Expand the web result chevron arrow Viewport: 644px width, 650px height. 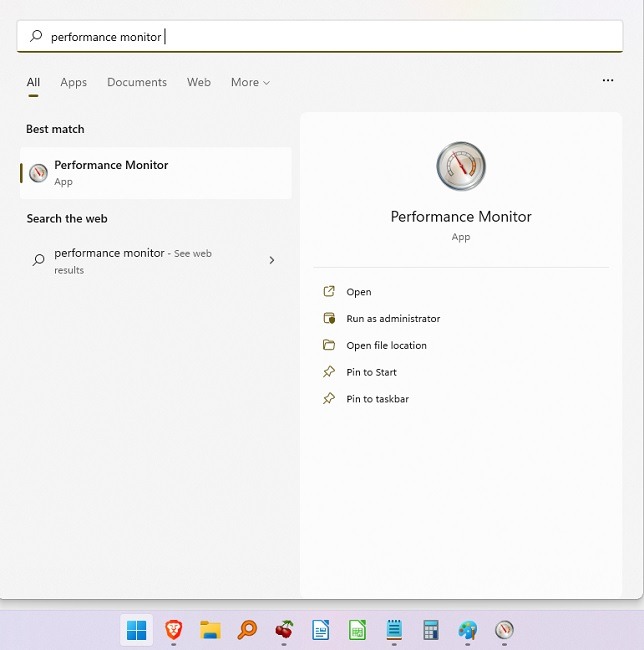[x=272, y=260]
